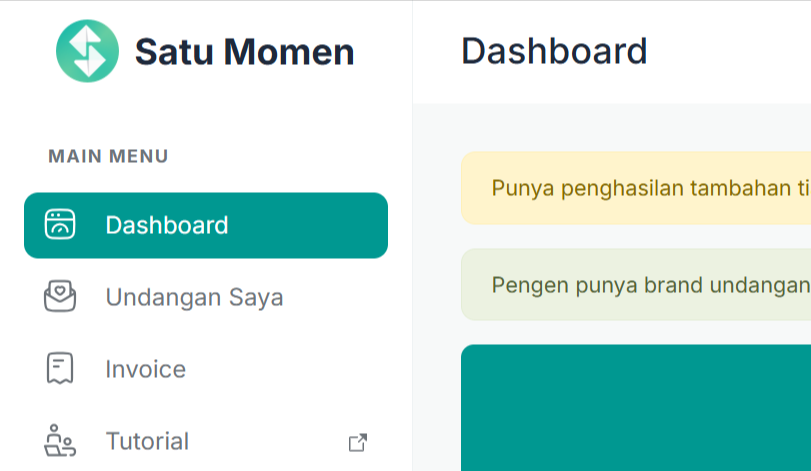
Task: Click the Undangan Saya envelope heart icon
Action: coord(60,296)
